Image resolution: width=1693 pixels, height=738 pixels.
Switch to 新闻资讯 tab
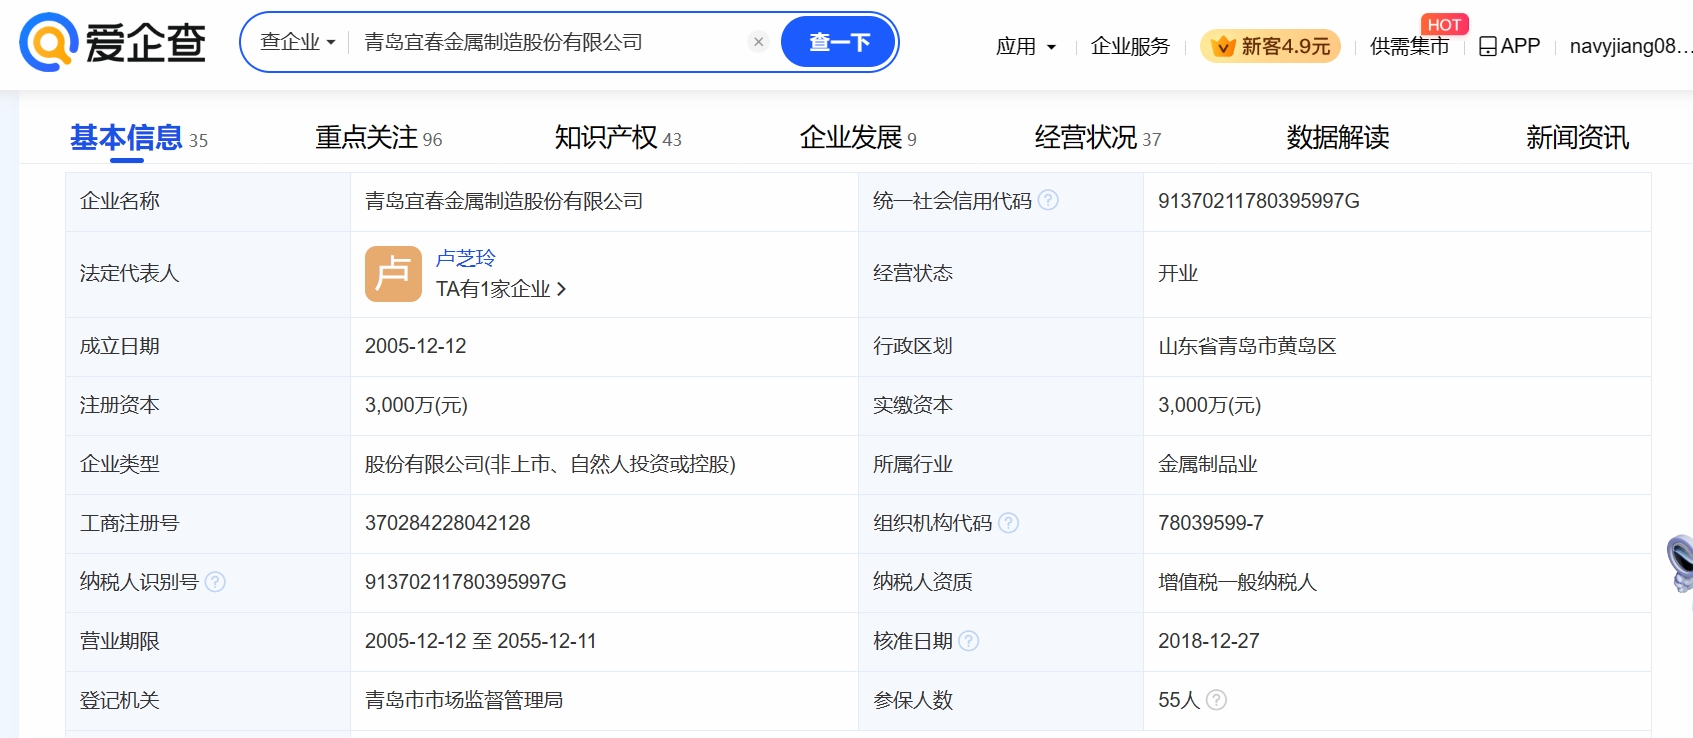pos(1578,138)
